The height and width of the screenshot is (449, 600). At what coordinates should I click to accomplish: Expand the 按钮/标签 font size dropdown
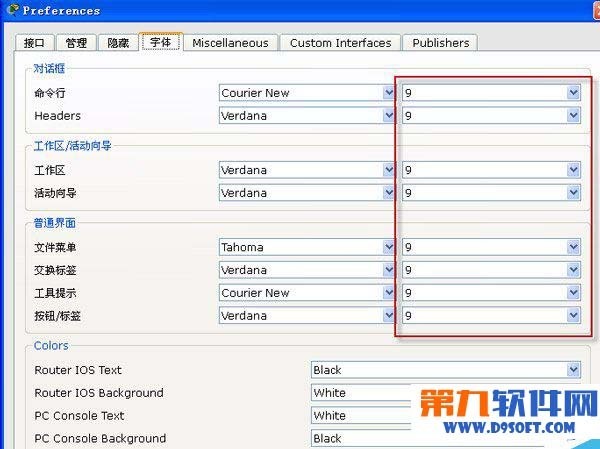573,316
